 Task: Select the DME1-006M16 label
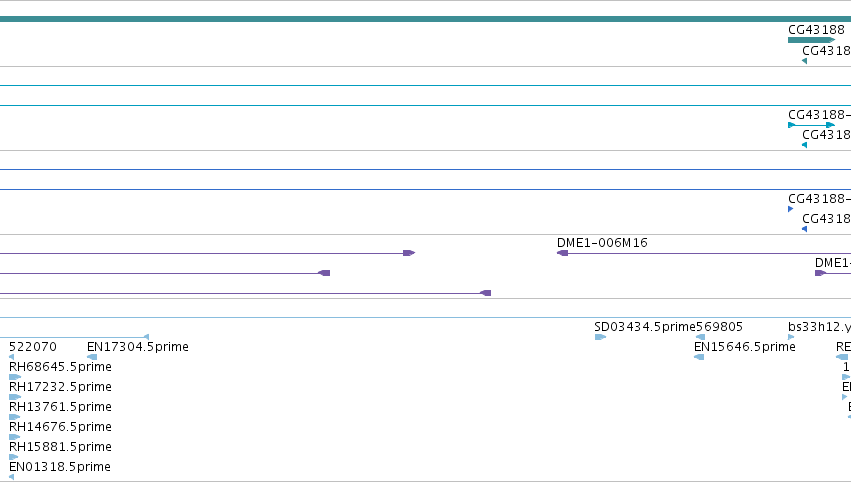point(602,243)
